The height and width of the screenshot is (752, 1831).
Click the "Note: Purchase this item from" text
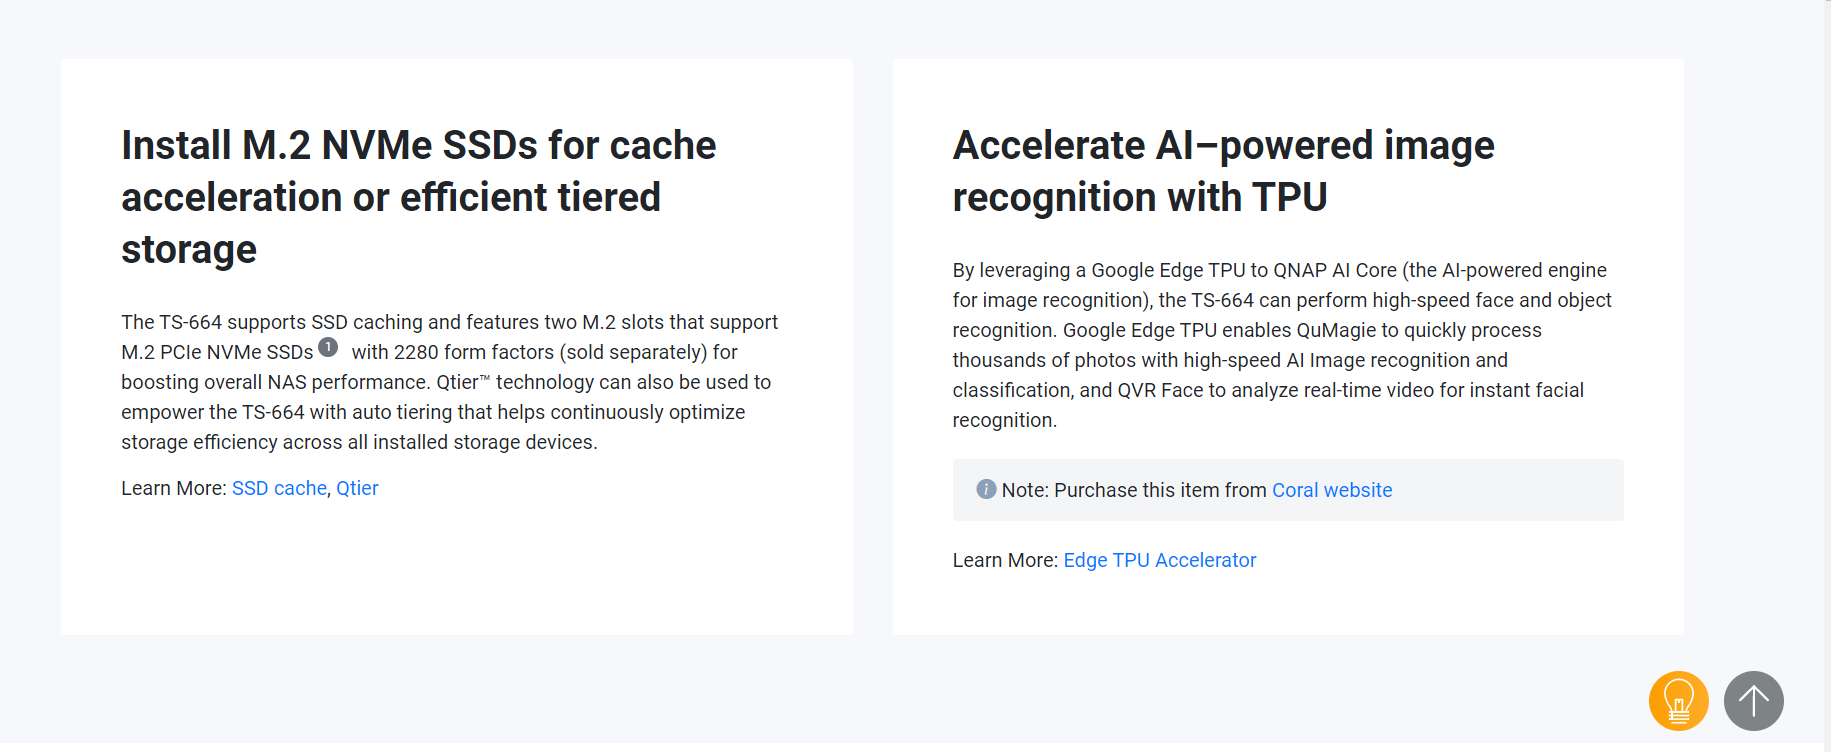tap(1133, 490)
